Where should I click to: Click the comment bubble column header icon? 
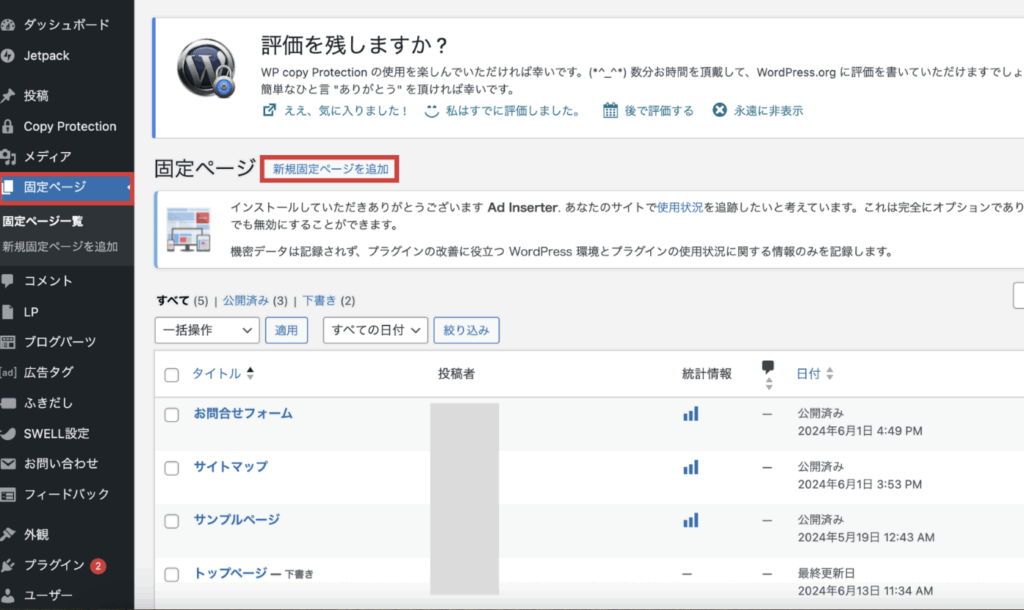pyautogui.click(x=767, y=368)
